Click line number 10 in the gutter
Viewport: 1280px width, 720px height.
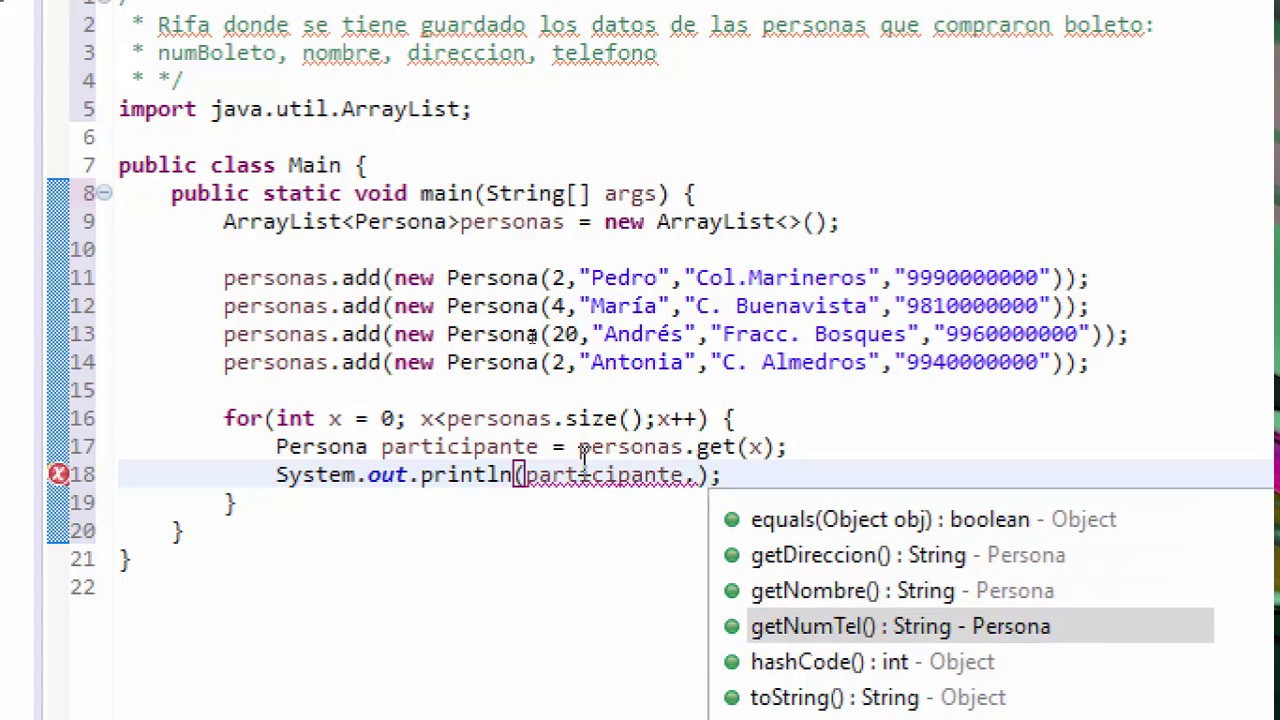pyautogui.click(x=83, y=250)
